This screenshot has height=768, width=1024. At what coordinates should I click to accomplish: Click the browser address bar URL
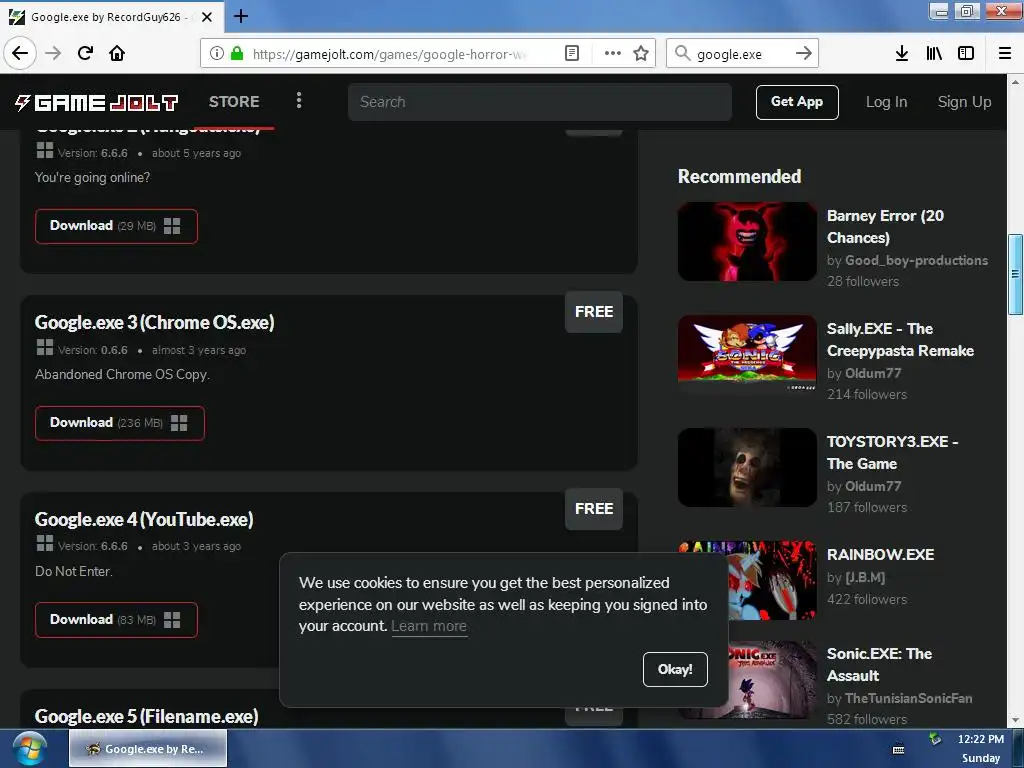pyautogui.click(x=390, y=54)
